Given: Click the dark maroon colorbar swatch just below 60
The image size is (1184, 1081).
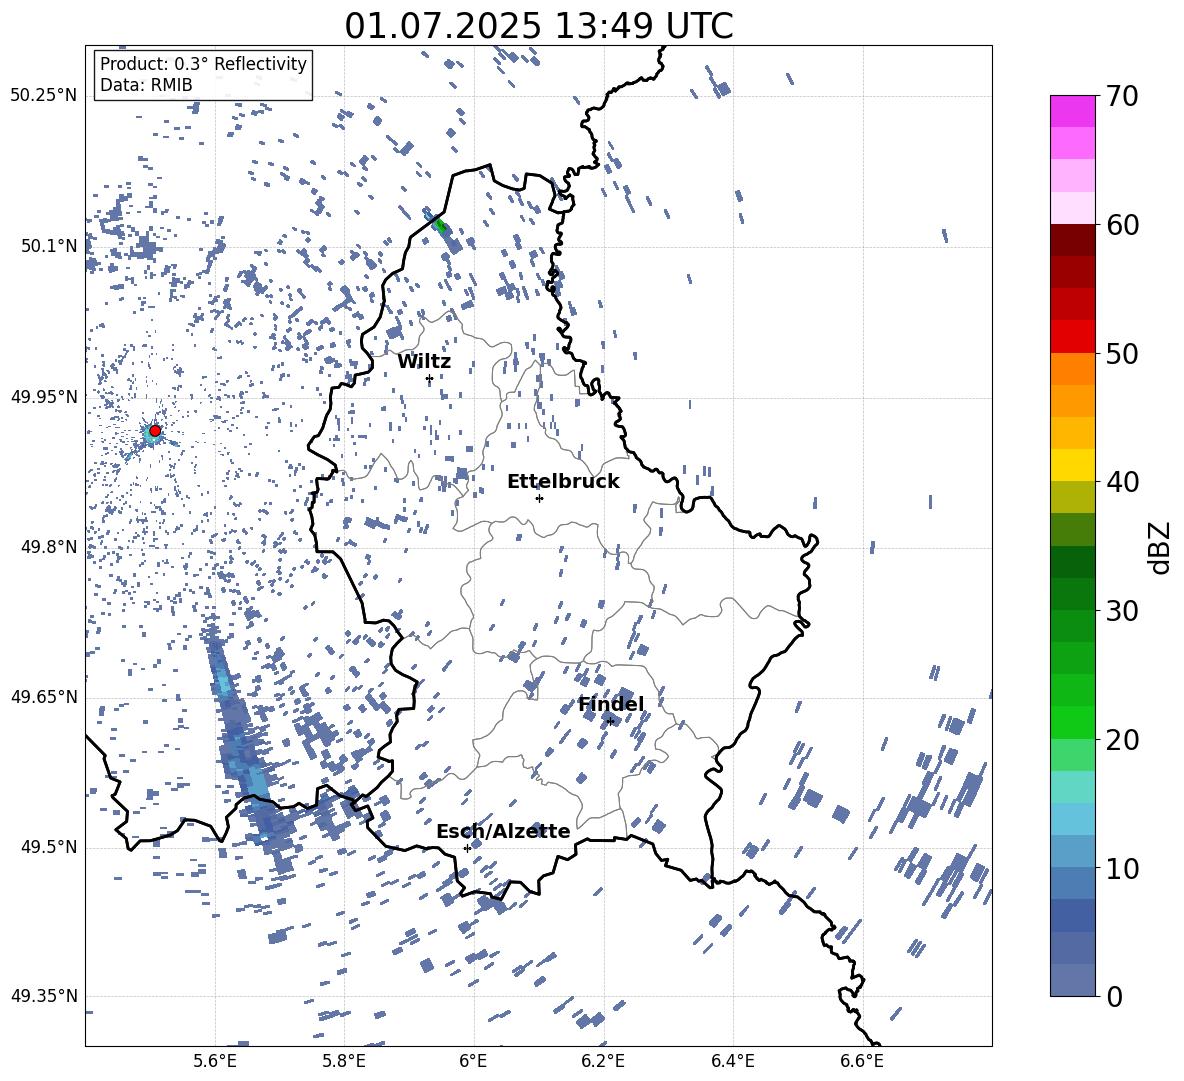Looking at the screenshot, I should (x=1072, y=240).
